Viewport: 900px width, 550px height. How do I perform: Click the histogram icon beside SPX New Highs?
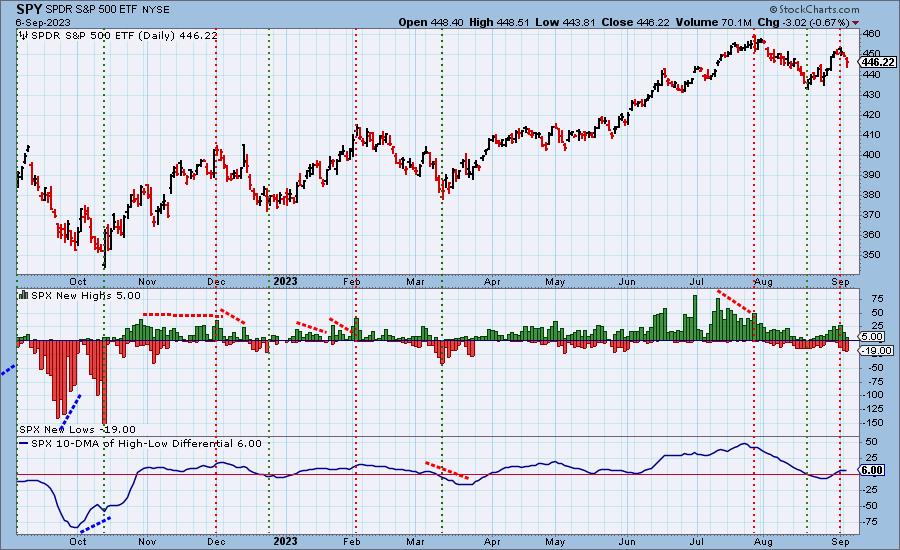point(24,295)
